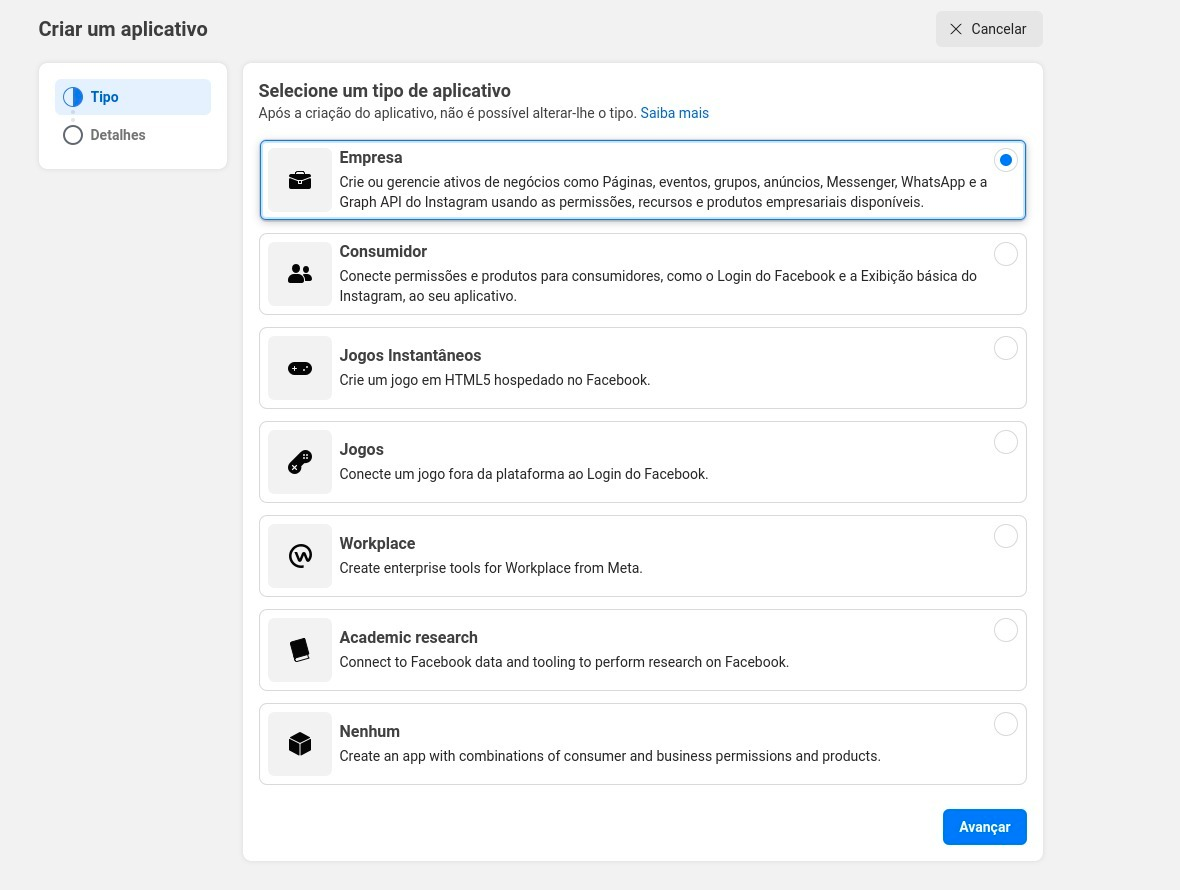Open the Tipo step in the sidebar
The height and width of the screenshot is (890, 1180).
[133, 97]
